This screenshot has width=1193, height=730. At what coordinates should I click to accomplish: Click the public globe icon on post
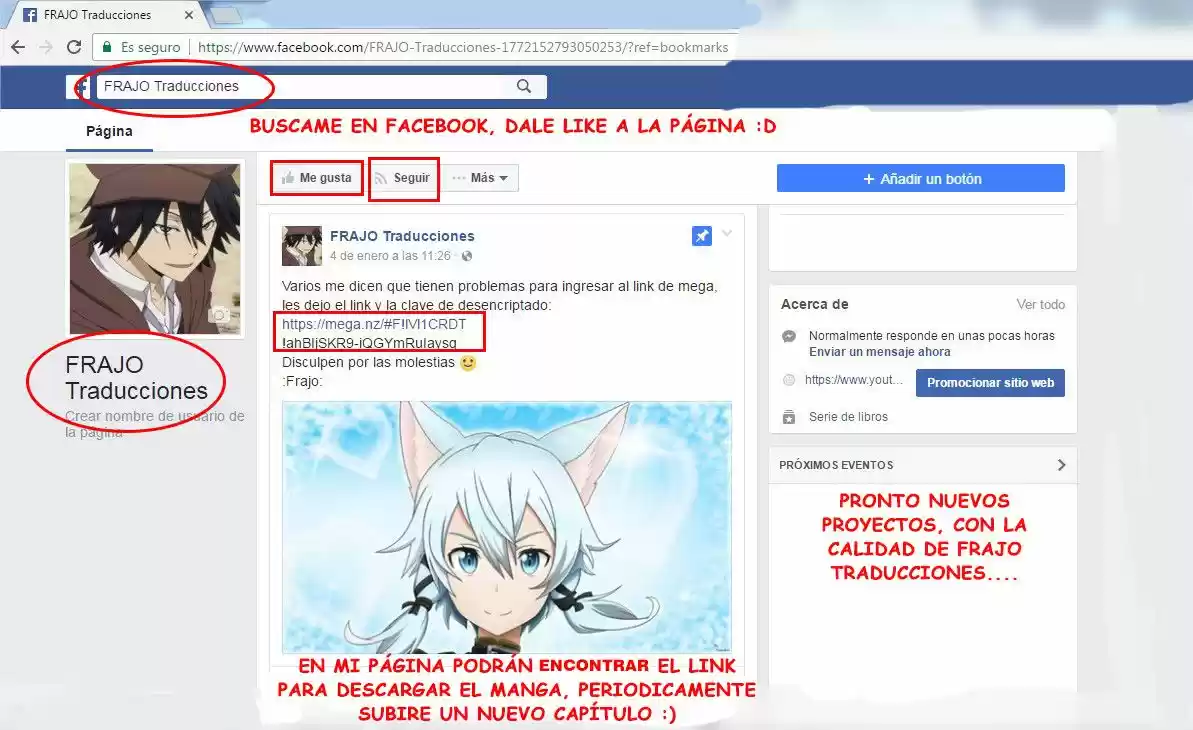tap(467, 256)
